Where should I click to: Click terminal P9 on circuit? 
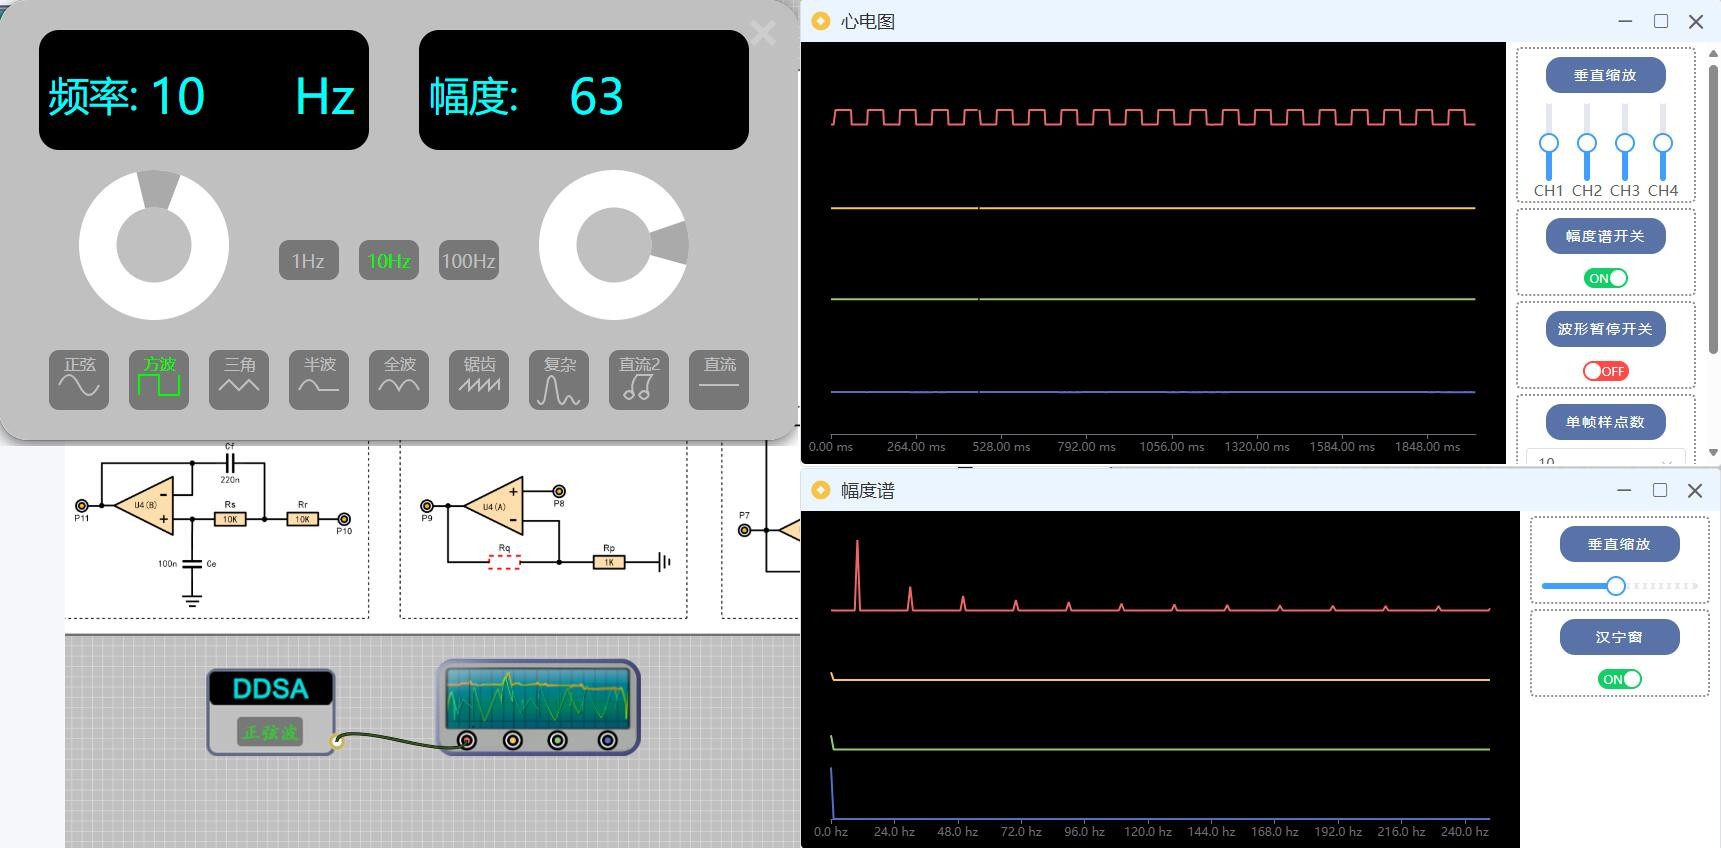(427, 506)
